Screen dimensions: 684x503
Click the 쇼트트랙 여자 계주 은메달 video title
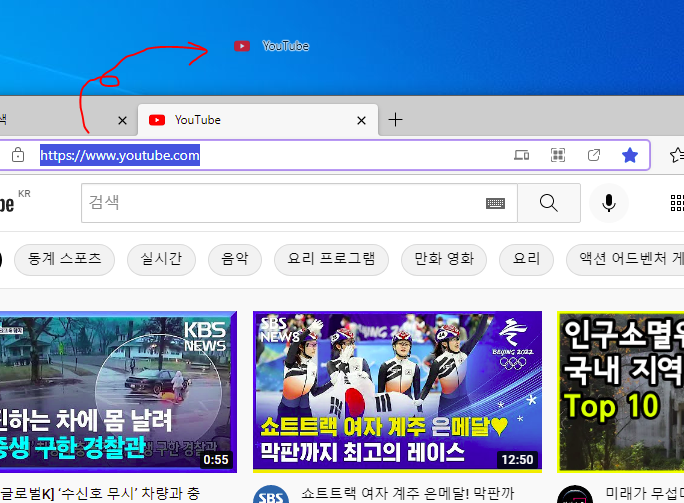pyautogui.click(x=408, y=493)
